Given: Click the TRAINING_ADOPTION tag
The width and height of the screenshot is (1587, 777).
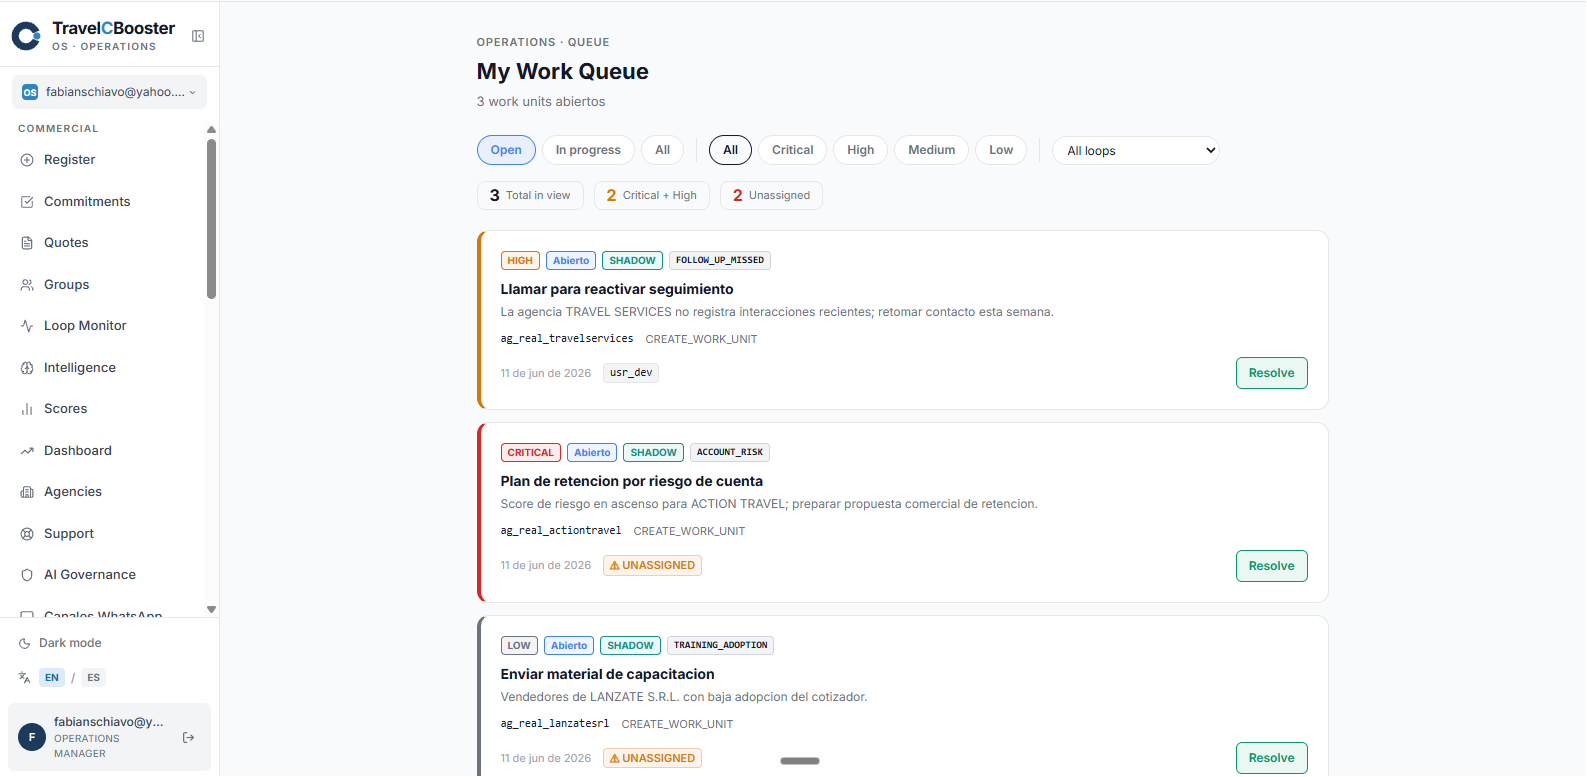Looking at the screenshot, I should click(720, 646).
